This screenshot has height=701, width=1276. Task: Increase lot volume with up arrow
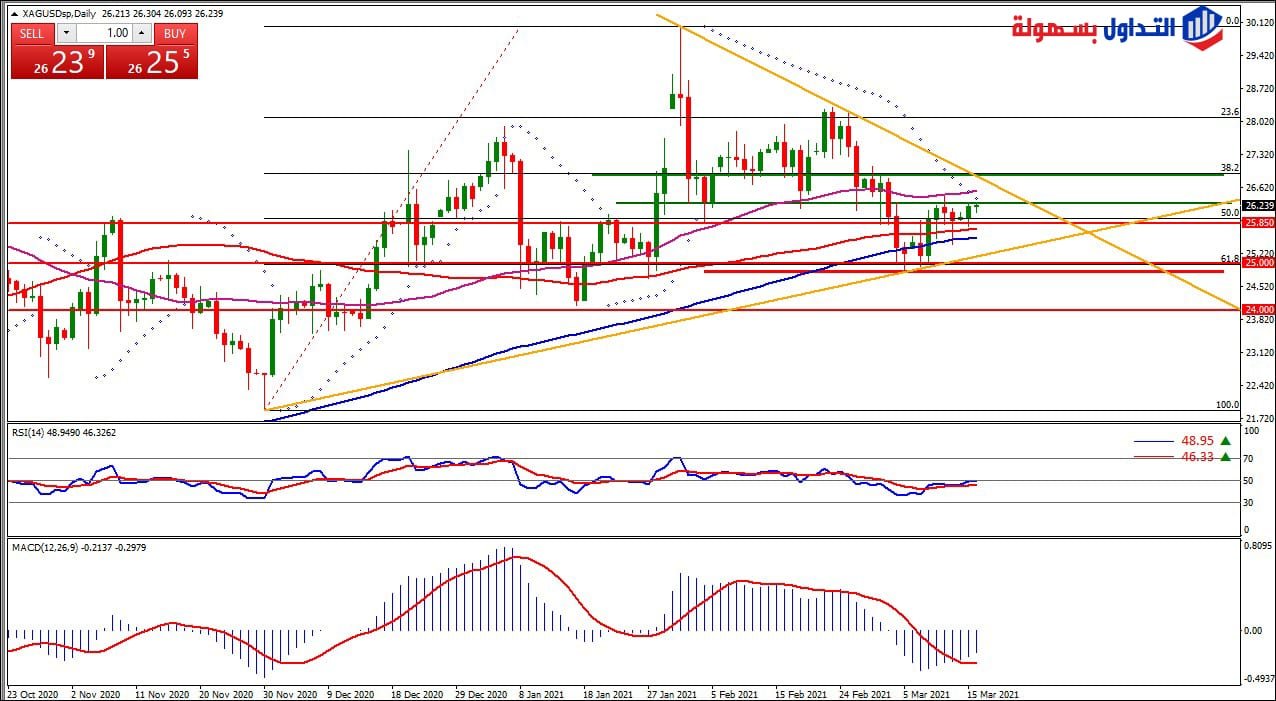point(143,32)
